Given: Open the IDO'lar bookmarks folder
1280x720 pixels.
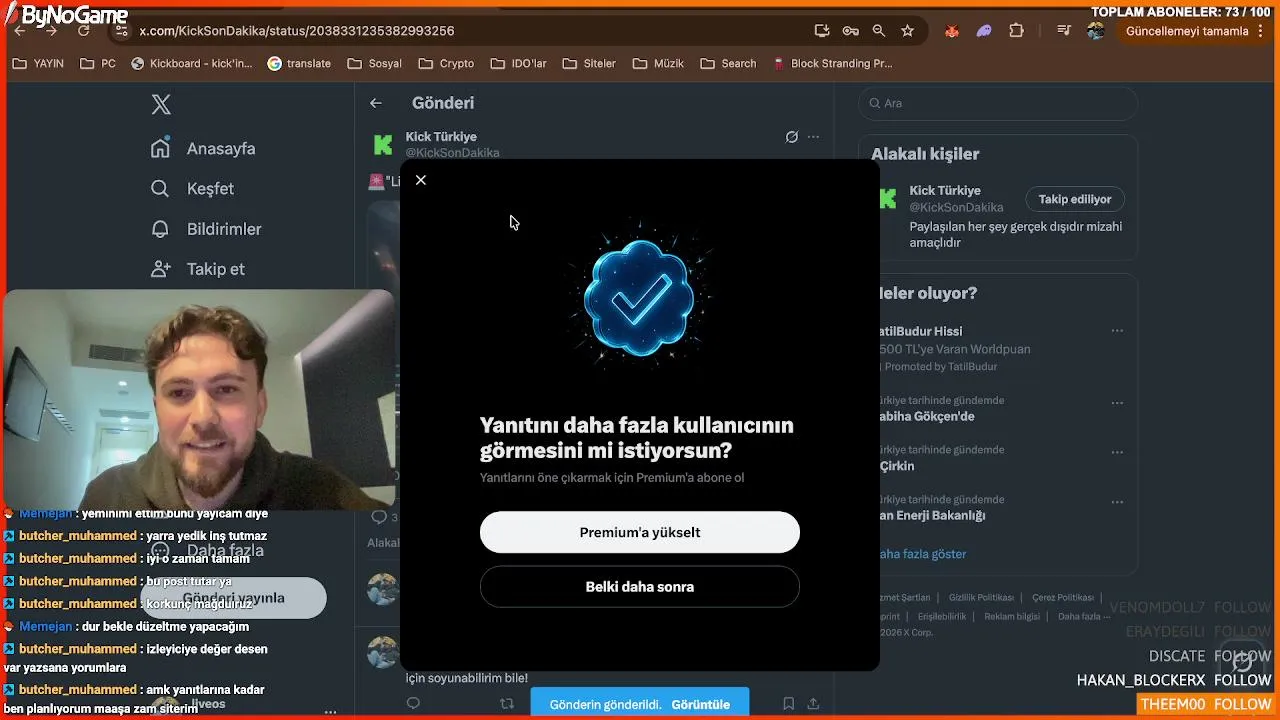Looking at the screenshot, I should [x=519, y=63].
